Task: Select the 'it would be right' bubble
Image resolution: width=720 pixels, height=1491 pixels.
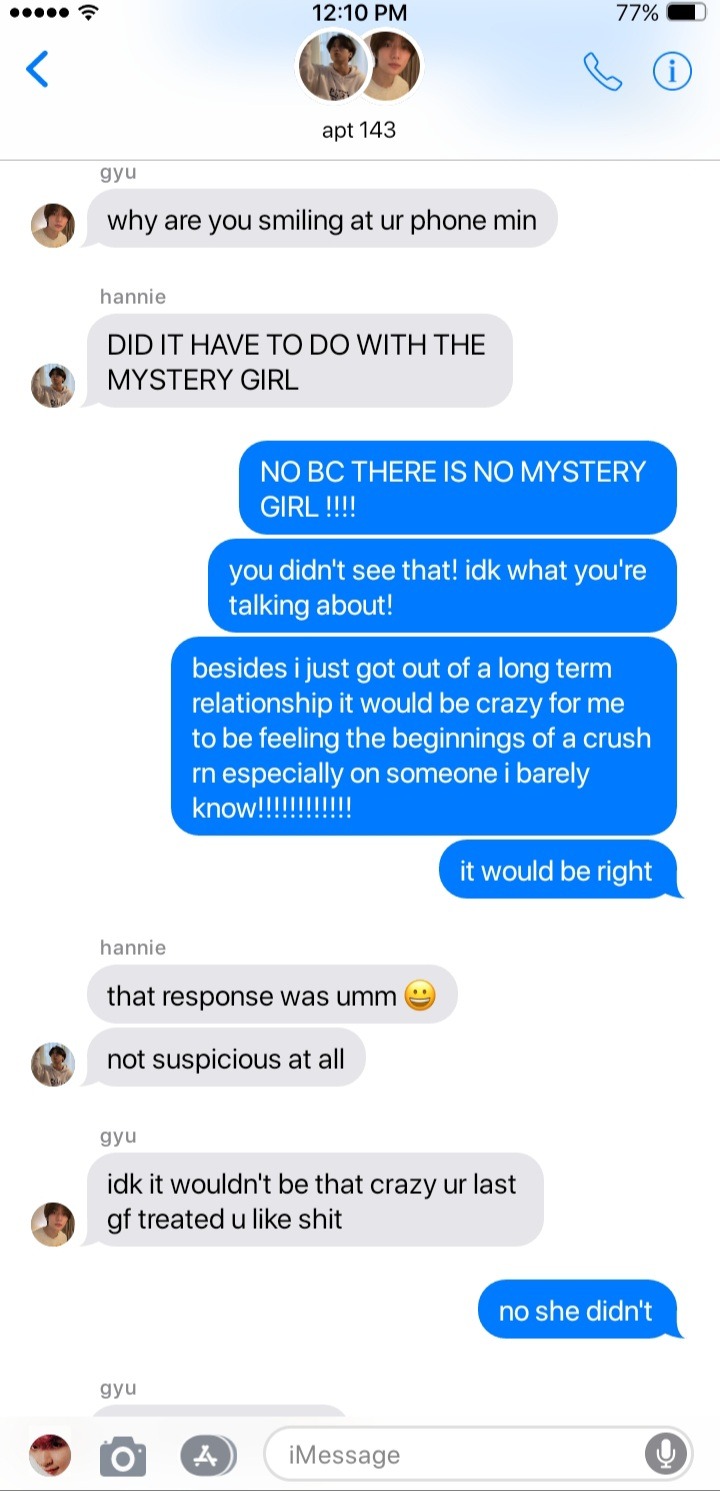Action: [560, 870]
